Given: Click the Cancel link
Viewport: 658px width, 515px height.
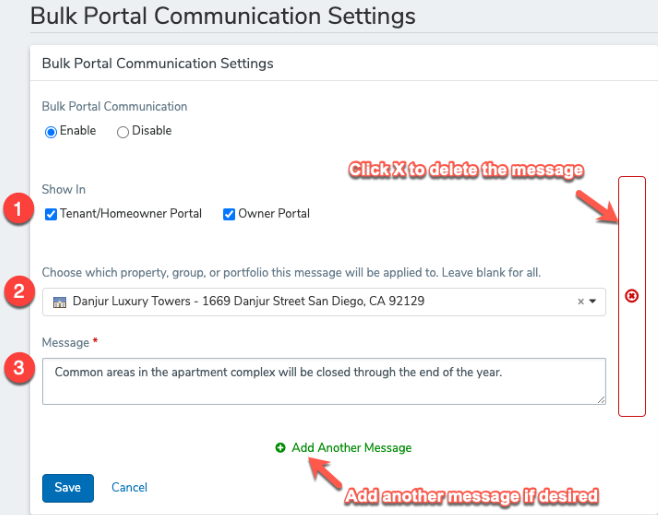Looking at the screenshot, I should tap(129, 487).
